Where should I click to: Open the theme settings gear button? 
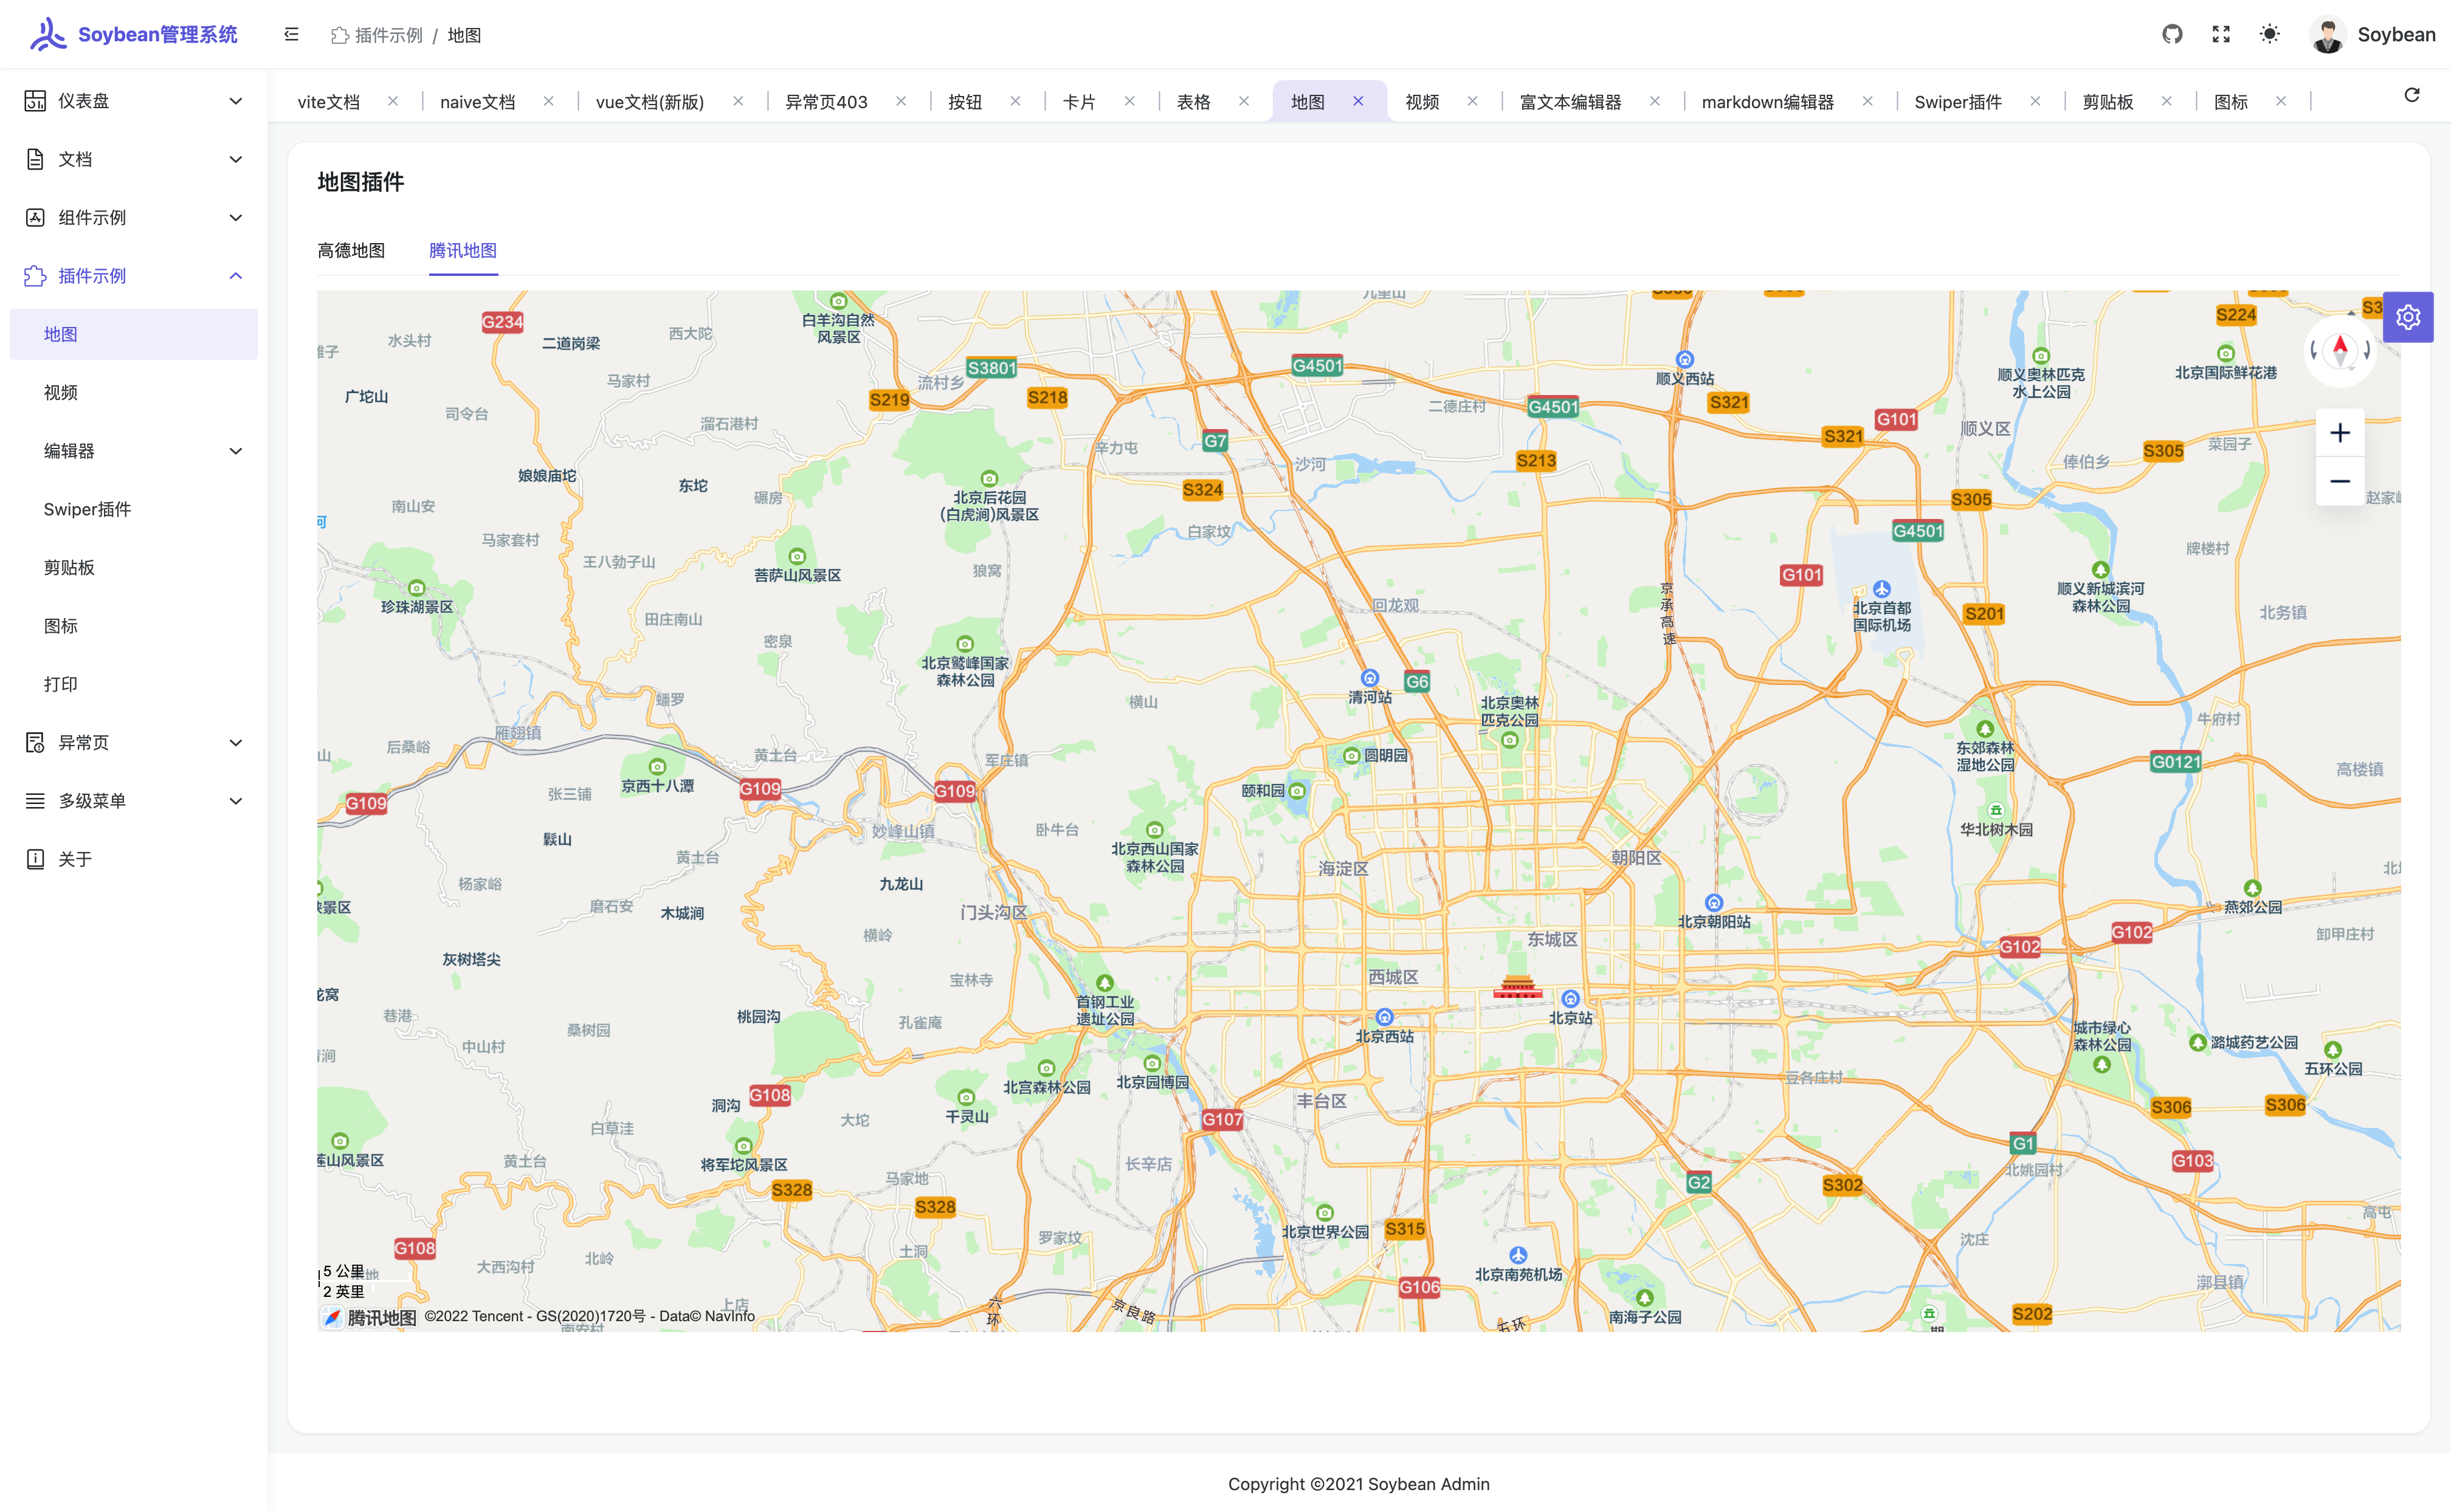pyautogui.click(x=2408, y=317)
